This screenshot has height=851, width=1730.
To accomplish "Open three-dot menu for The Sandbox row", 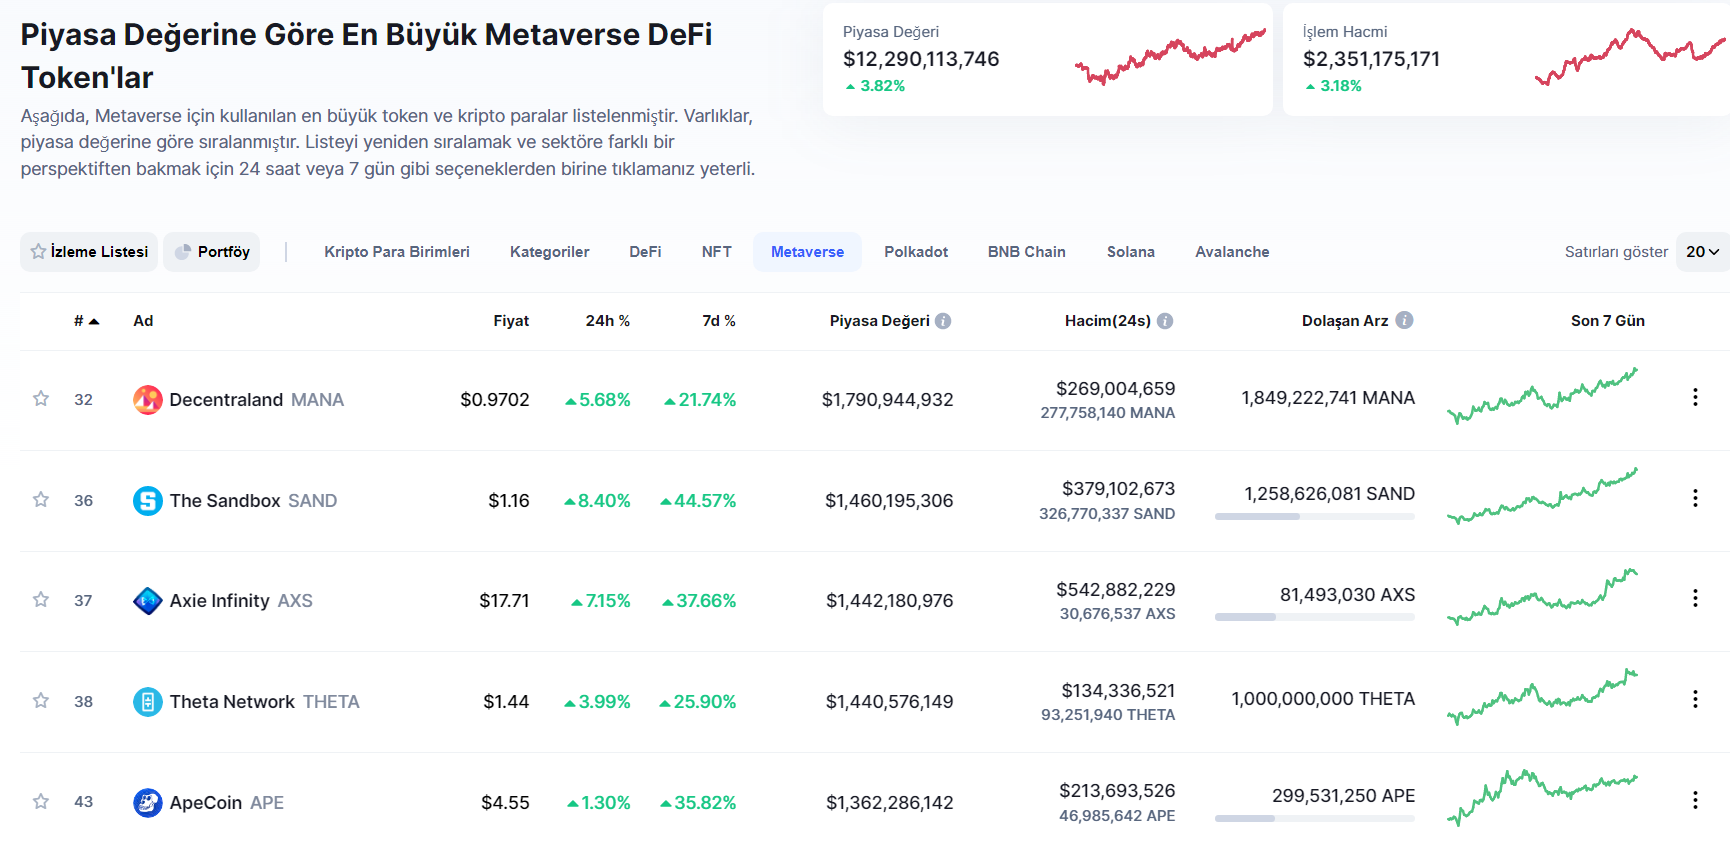I will (1695, 498).
